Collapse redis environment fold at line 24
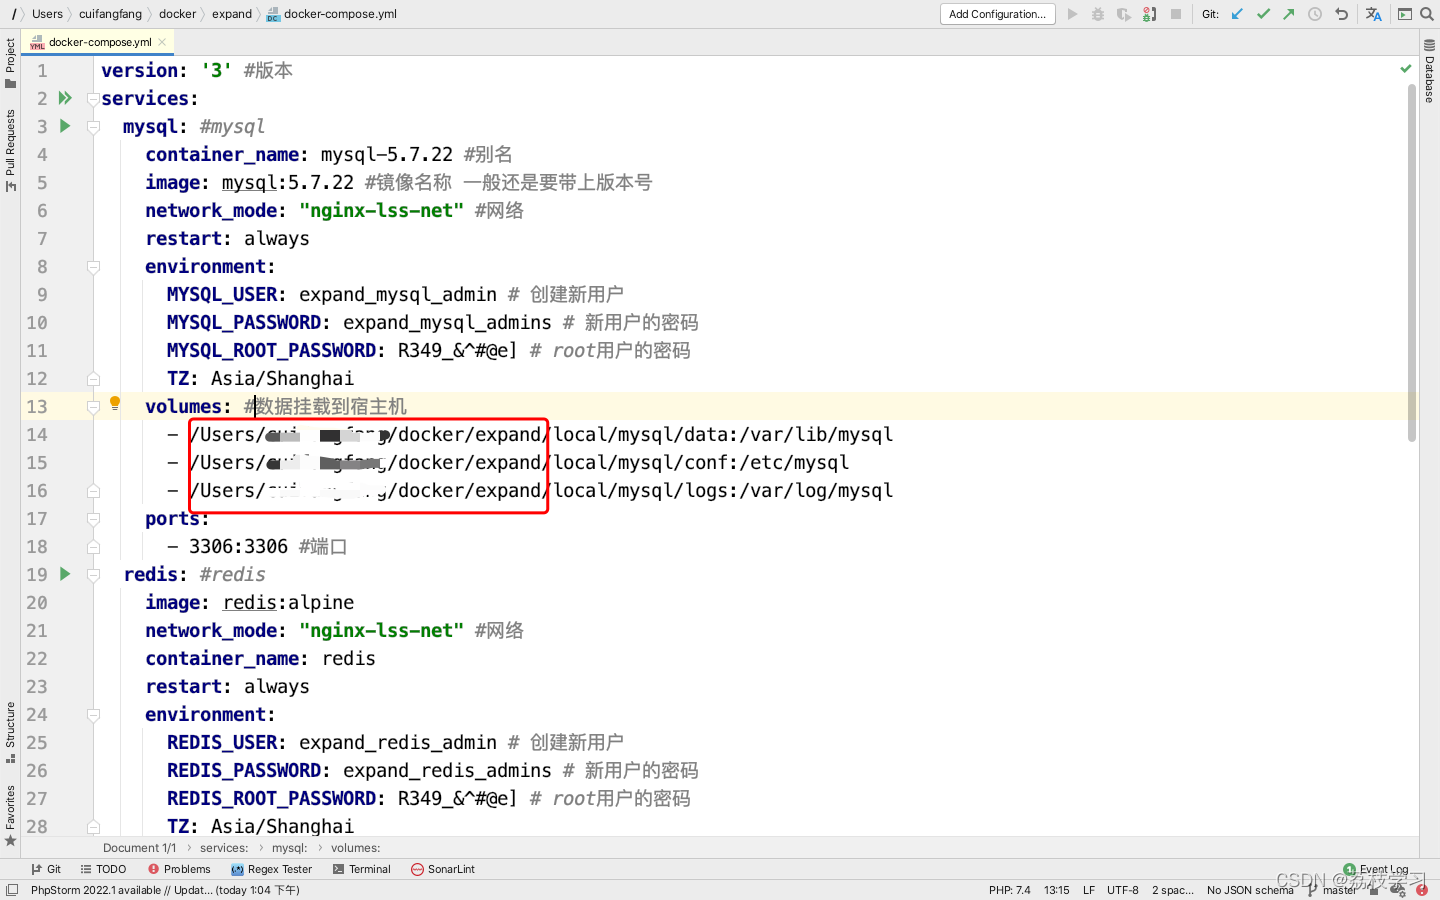This screenshot has width=1440, height=900. click(x=93, y=715)
